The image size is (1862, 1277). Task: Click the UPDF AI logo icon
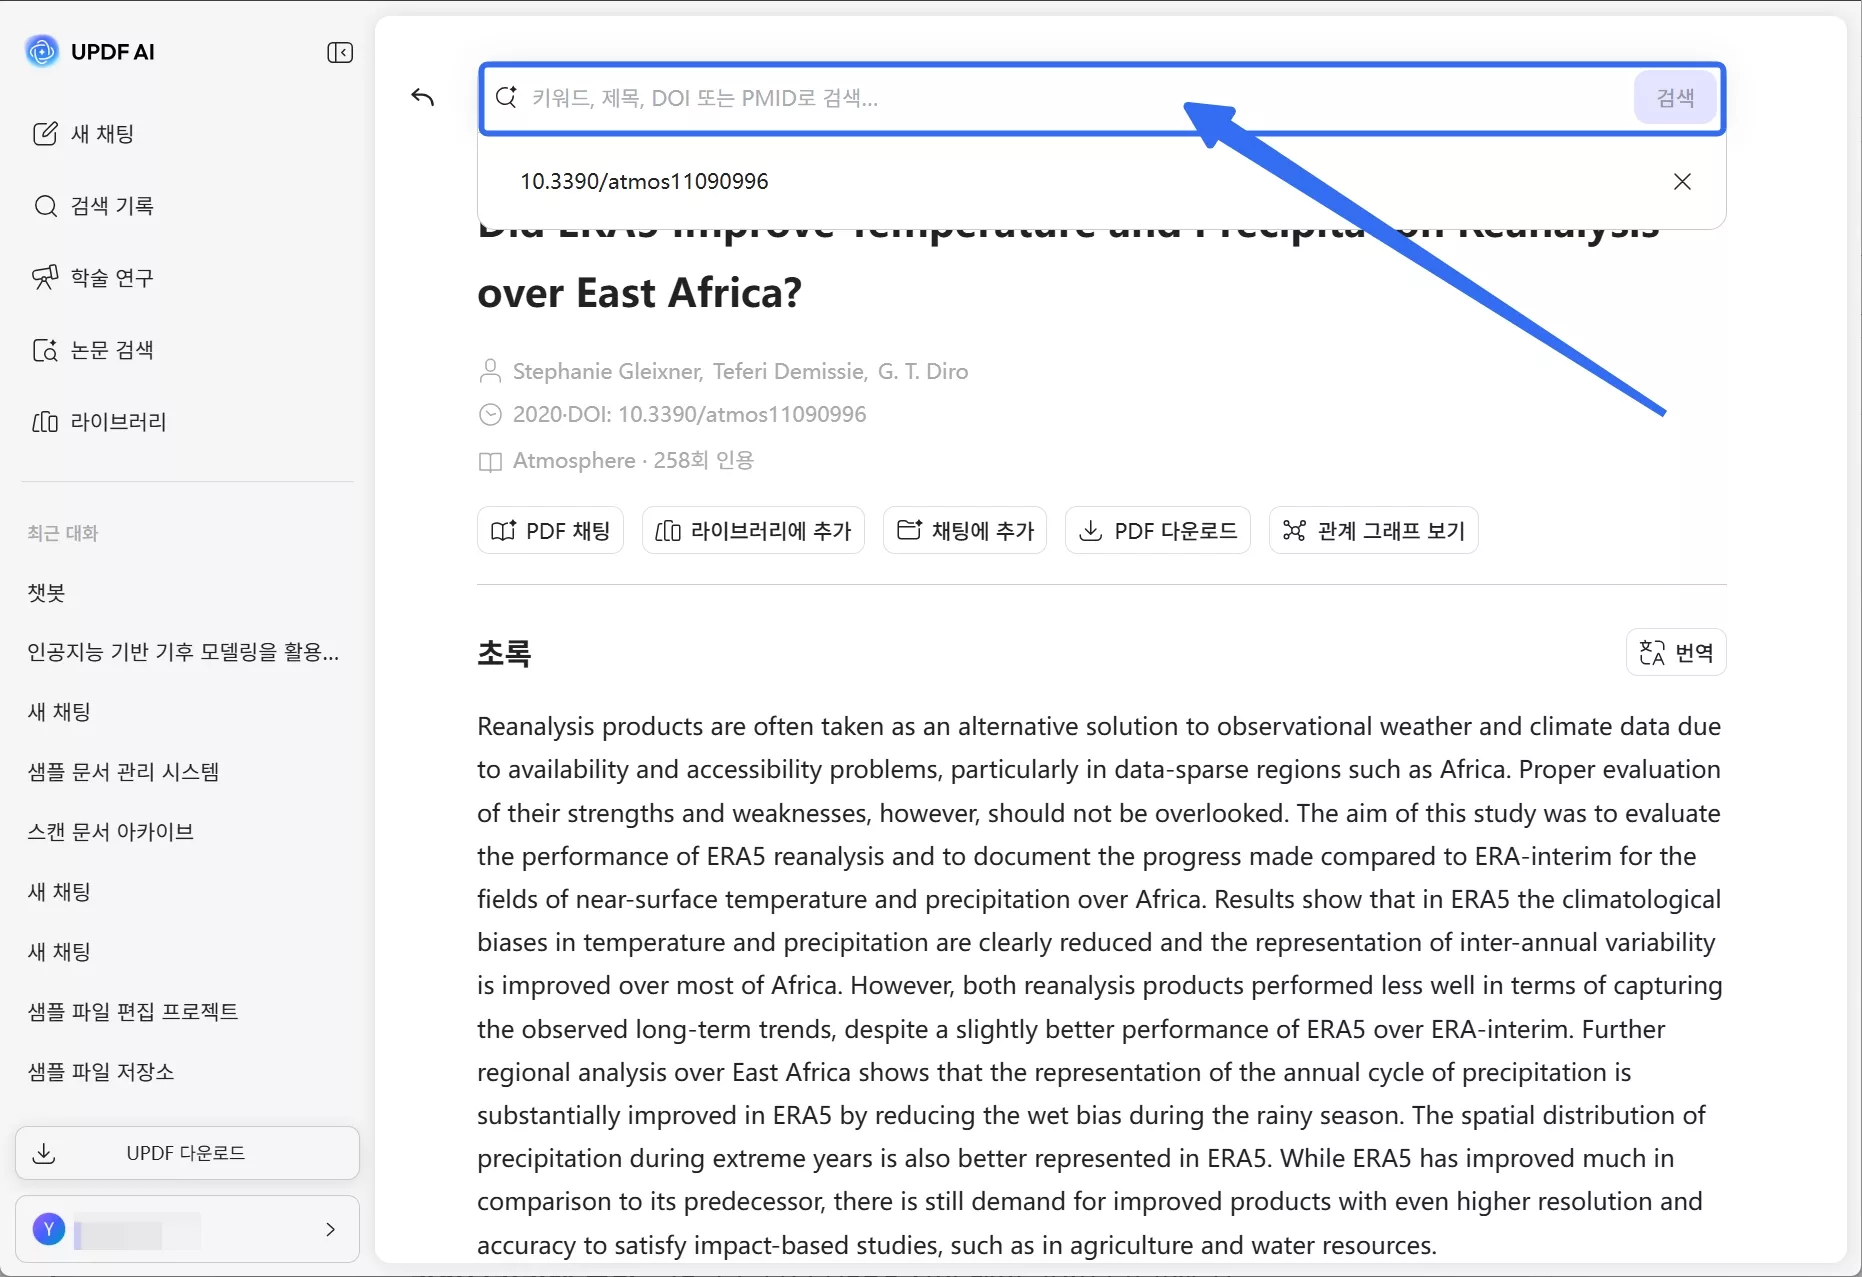coord(42,51)
